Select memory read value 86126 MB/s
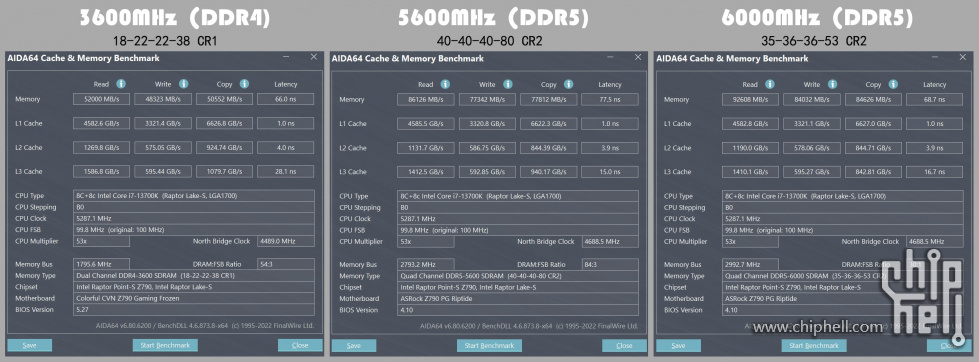 pyautogui.click(x=426, y=100)
